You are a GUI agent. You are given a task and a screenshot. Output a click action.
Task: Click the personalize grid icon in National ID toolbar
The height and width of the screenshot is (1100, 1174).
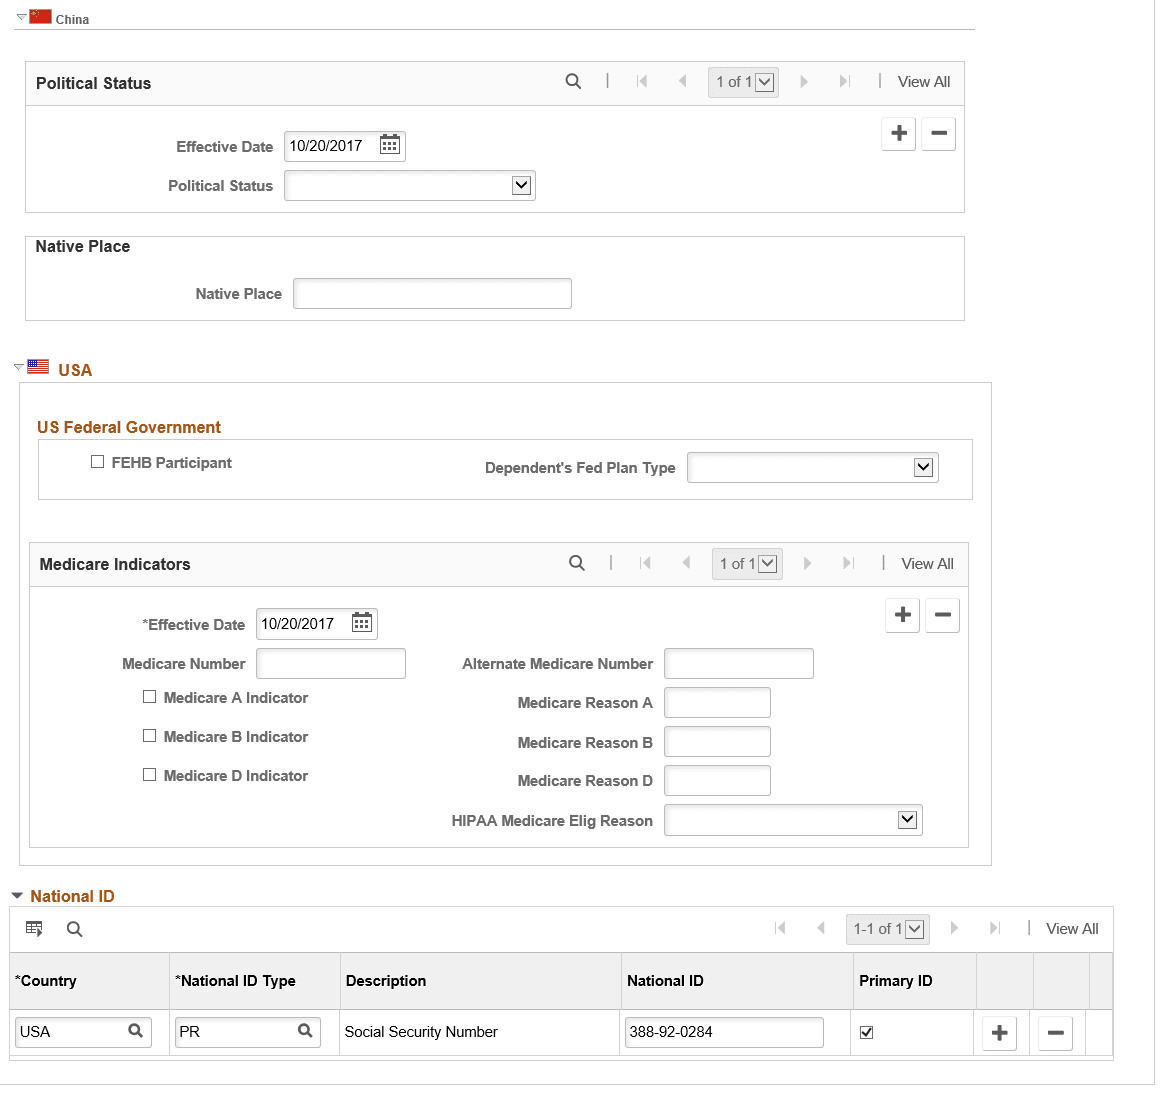(34, 928)
